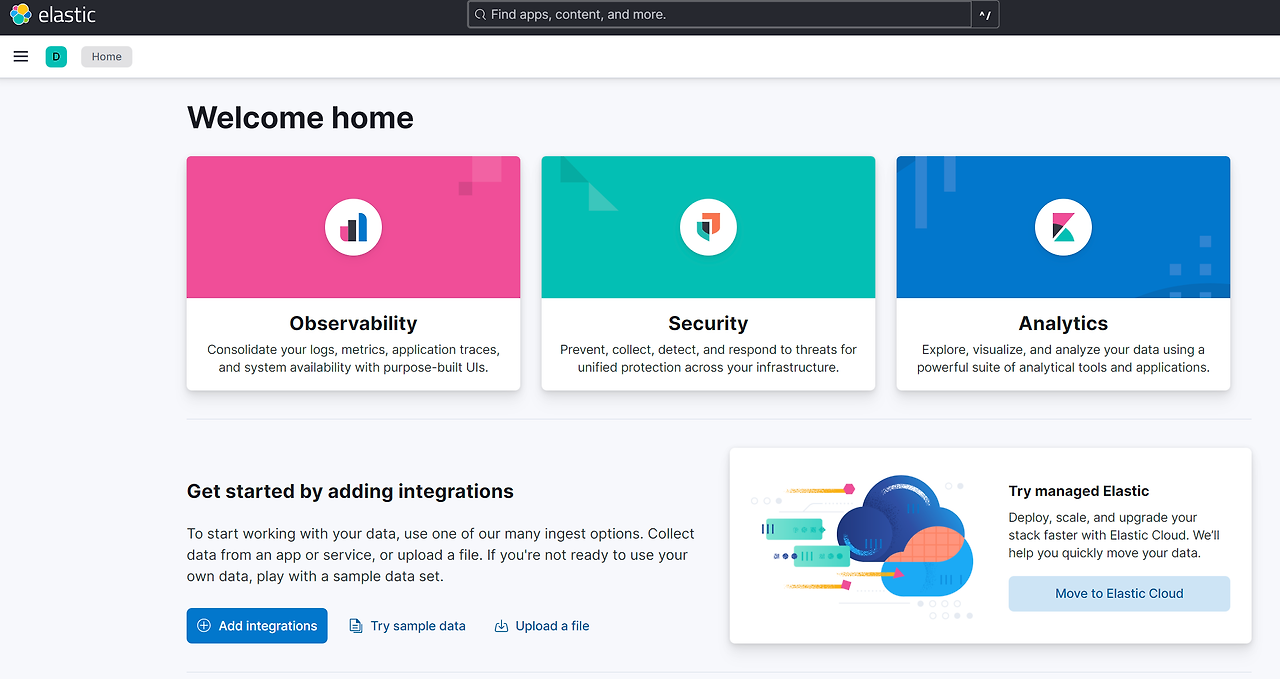Click the Observability bar chart icon
Viewport: 1280px width, 679px height.
coord(353,227)
